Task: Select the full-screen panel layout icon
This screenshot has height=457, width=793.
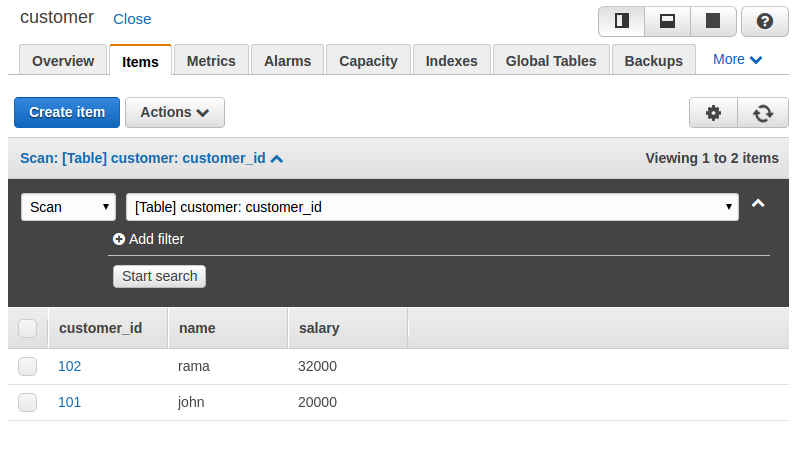Action: [713, 21]
